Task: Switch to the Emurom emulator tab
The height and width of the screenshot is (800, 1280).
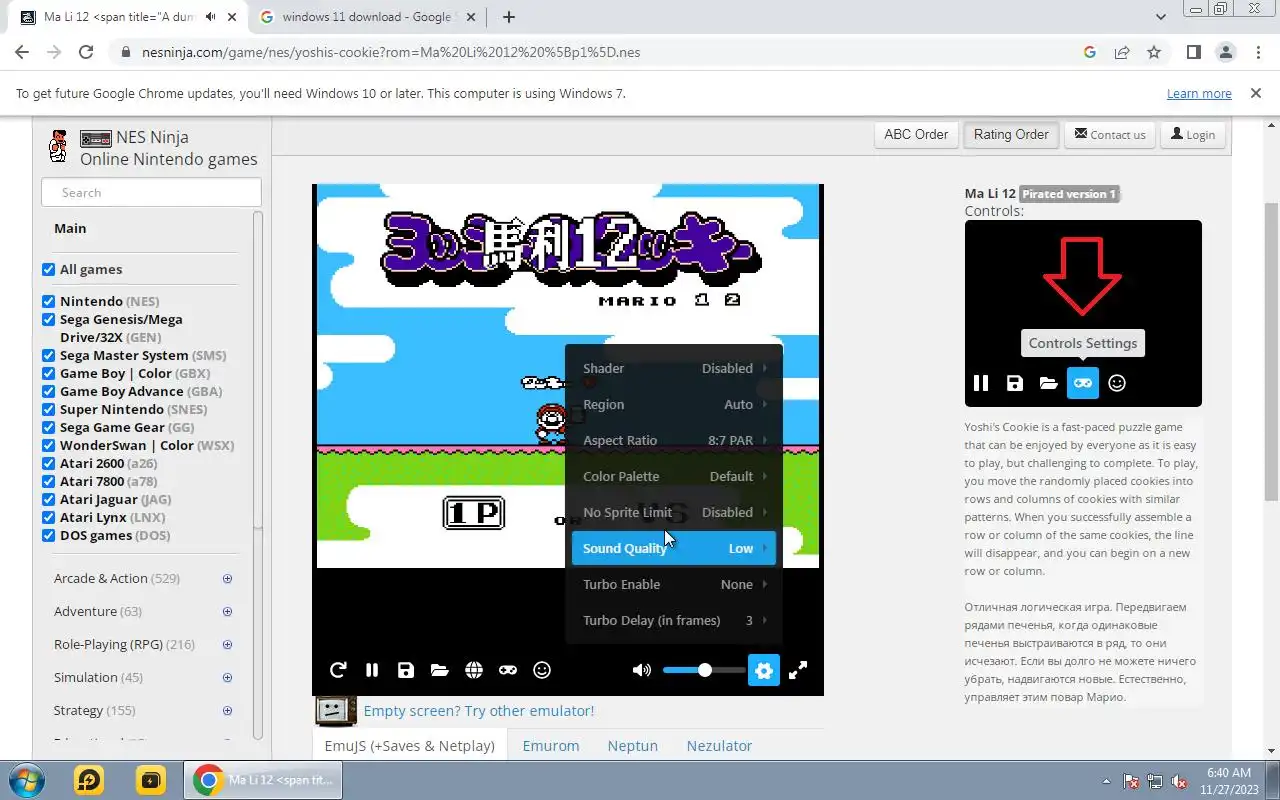Action: (x=551, y=745)
